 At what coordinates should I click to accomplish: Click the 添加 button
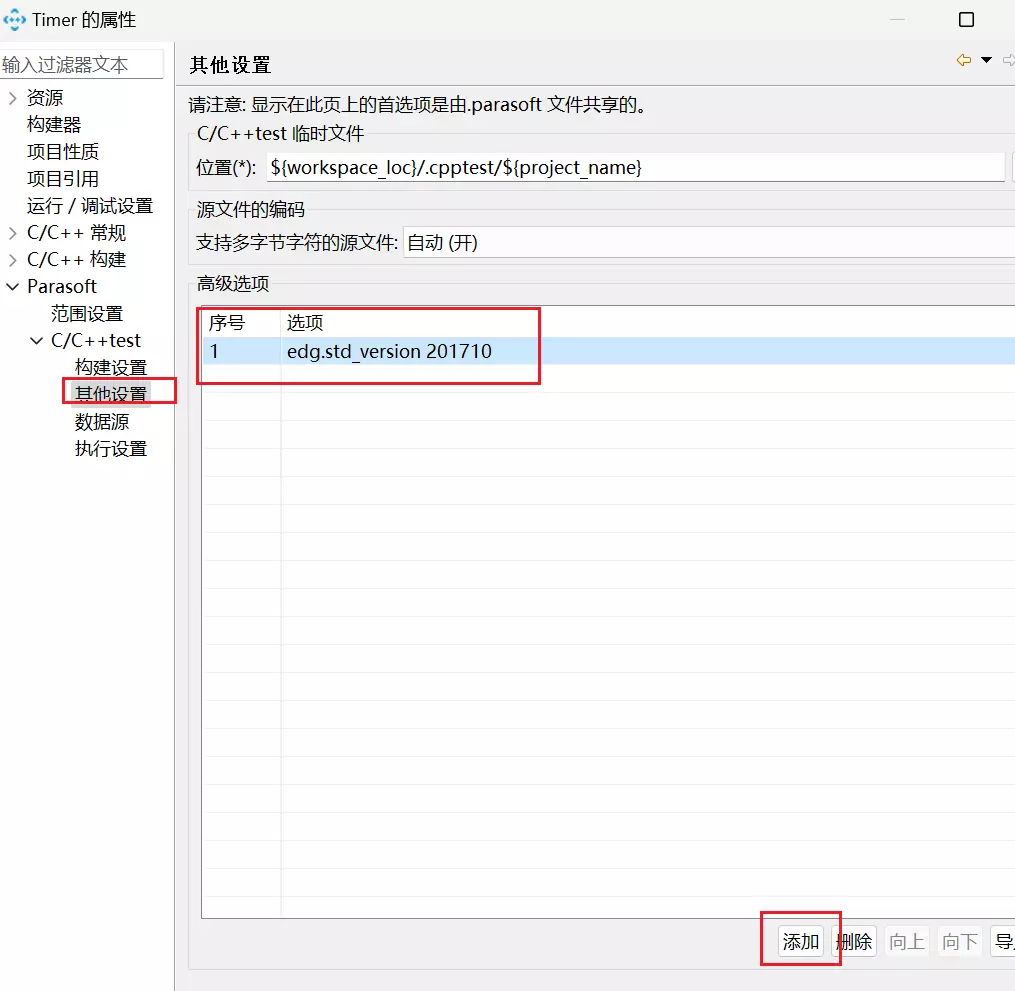[x=801, y=941]
